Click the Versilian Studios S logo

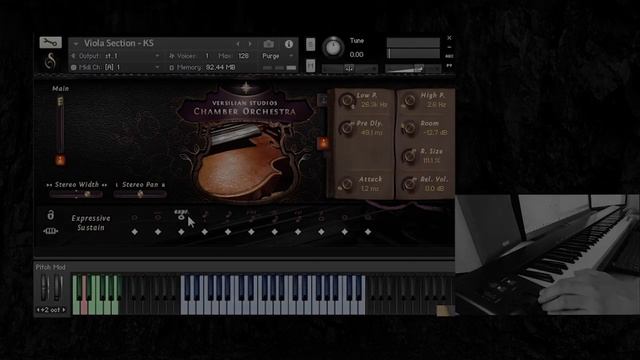tap(50, 61)
